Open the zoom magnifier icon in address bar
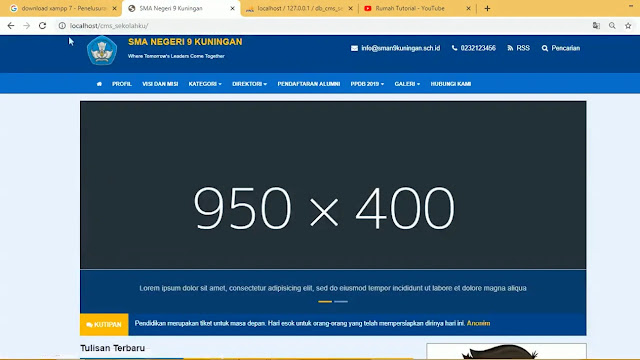This screenshot has height=360, width=640. [x=612, y=26]
